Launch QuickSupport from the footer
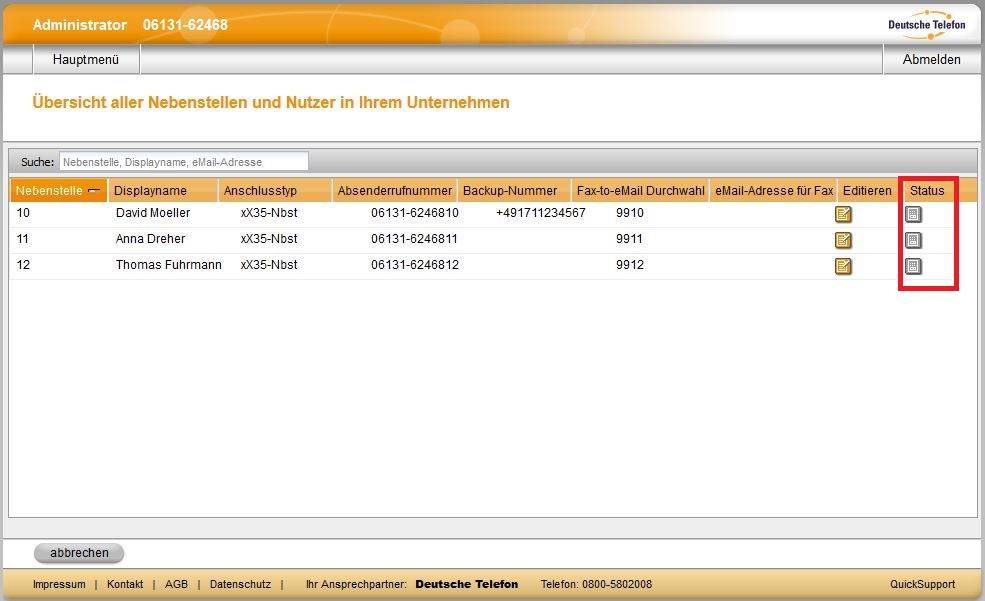985x601 pixels. click(922, 584)
